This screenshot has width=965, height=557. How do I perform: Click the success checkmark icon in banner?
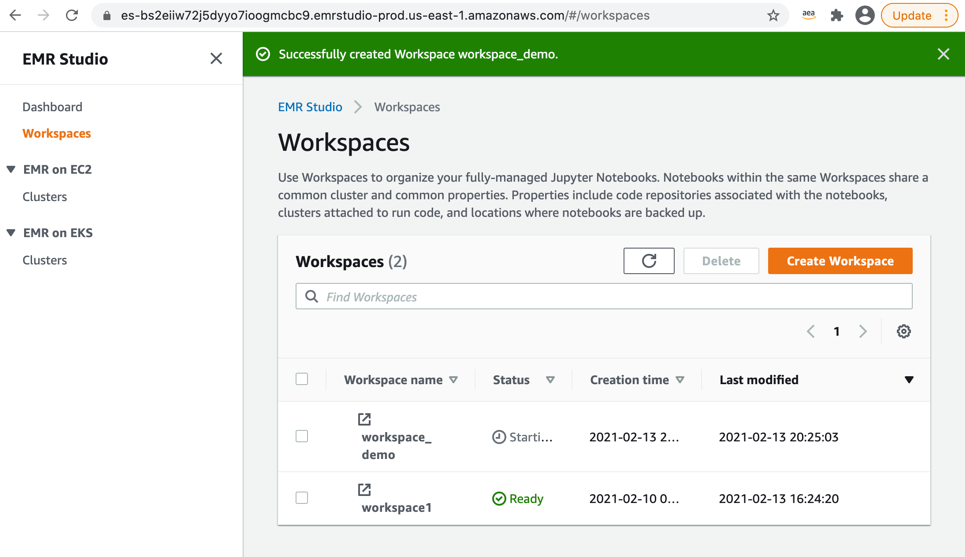click(x=263, y=54)
